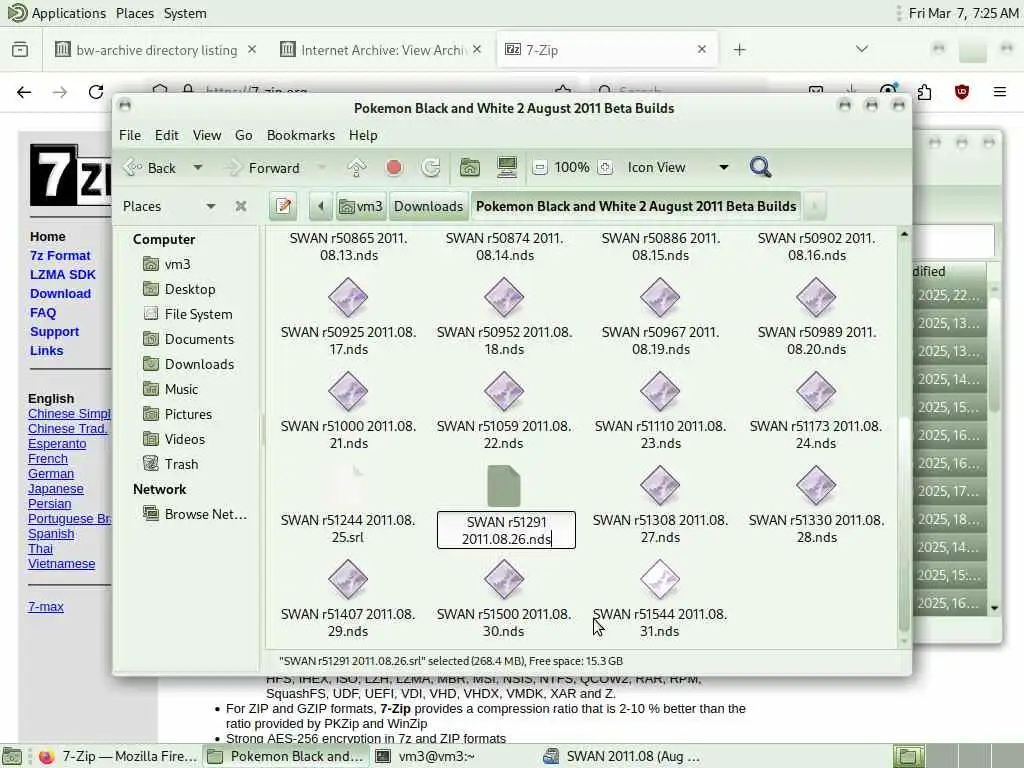Open the Applications system menu

coord(57,13)
